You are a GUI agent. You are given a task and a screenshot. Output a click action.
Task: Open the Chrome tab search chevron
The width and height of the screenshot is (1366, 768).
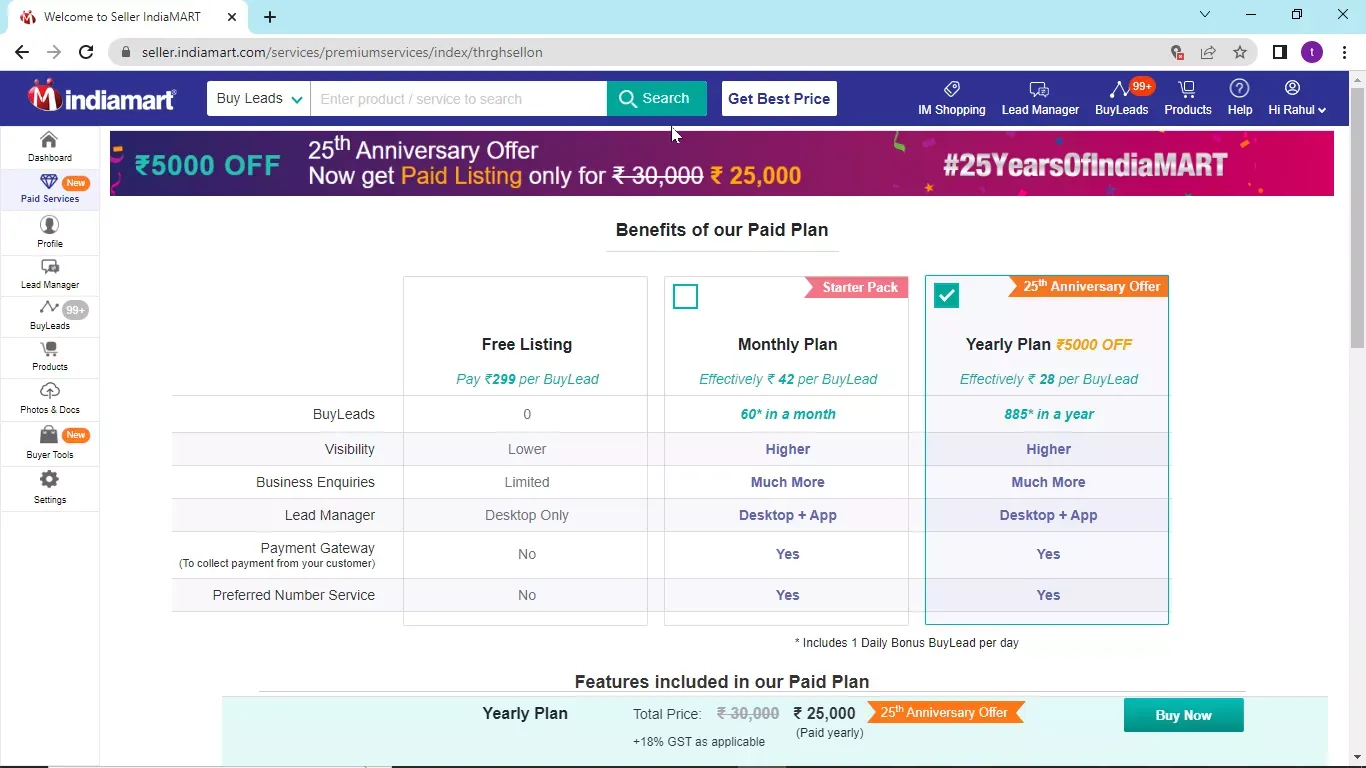(x=1205, y=14)
